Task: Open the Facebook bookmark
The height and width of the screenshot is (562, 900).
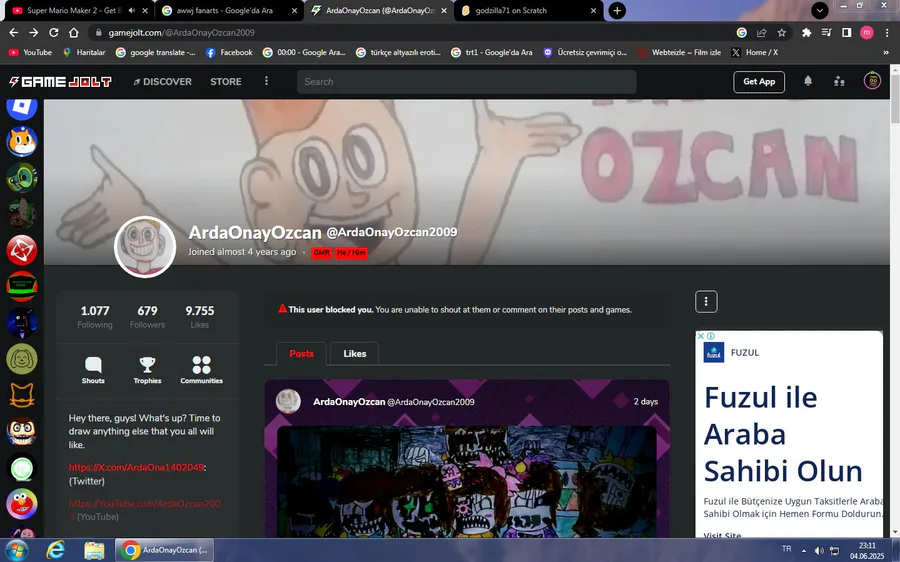Action: click(x=229, y=52)
